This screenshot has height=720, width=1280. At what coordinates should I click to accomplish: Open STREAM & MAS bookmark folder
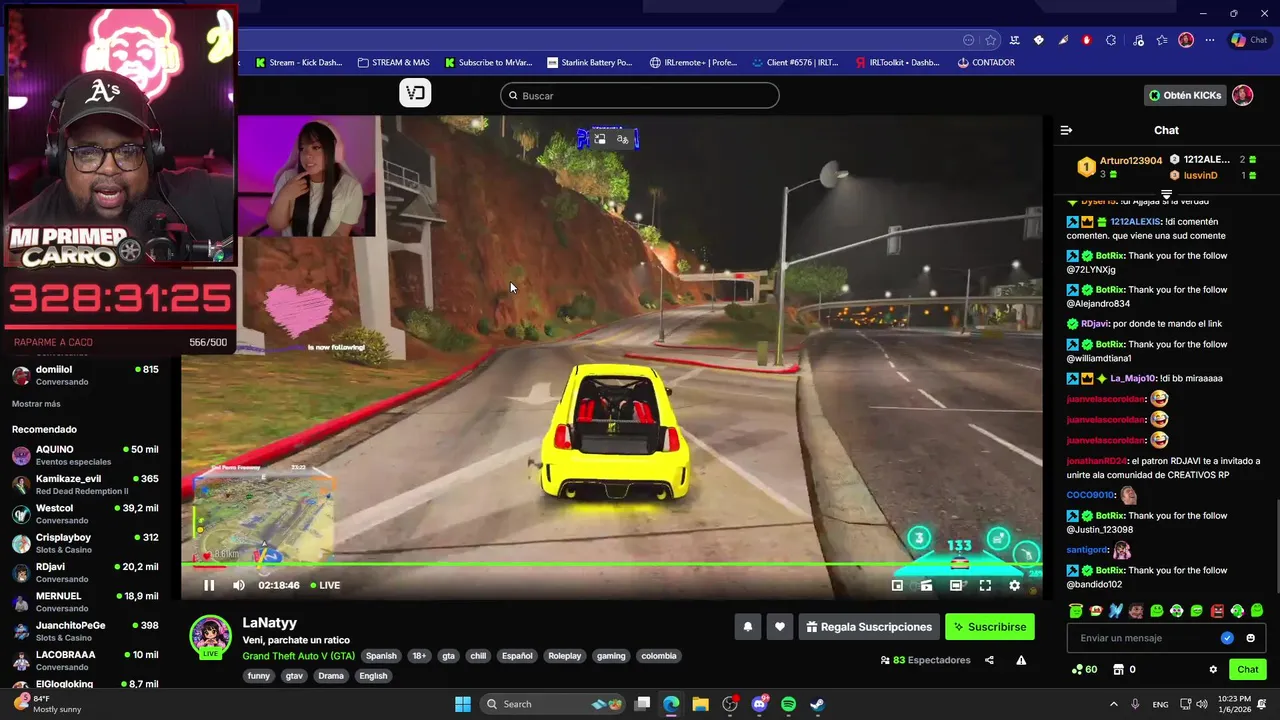[x=393, y=62]
